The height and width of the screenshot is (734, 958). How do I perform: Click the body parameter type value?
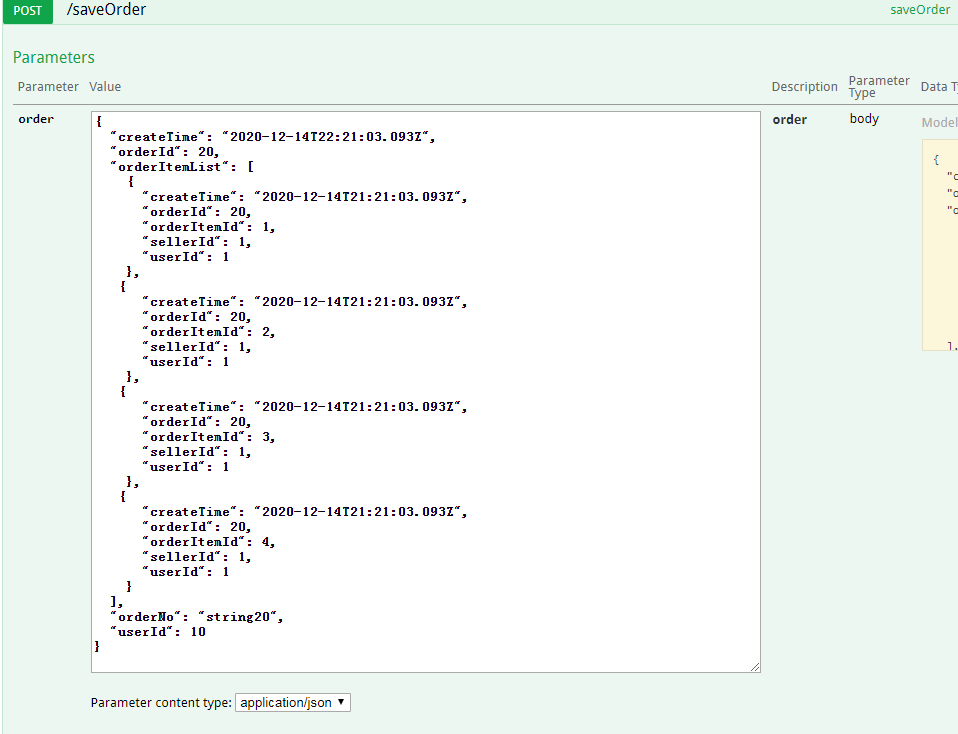click(x=864, y=119)
